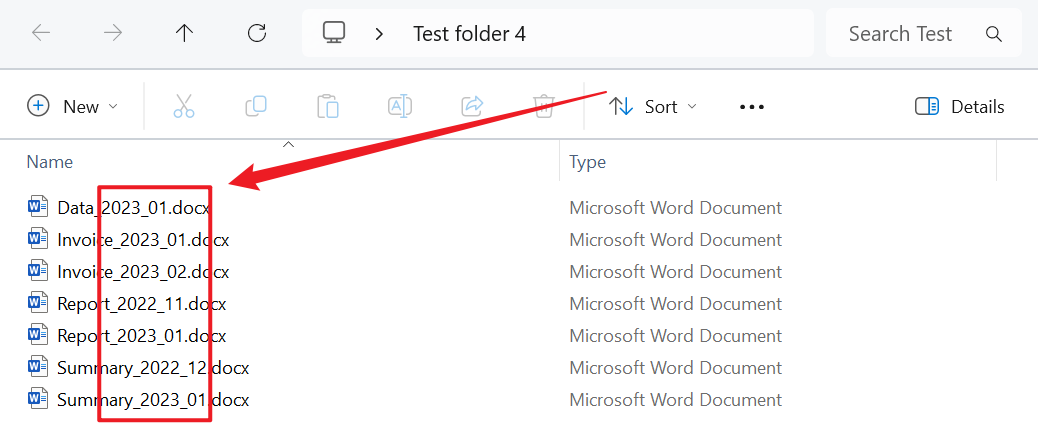Sort files by Type column header
This screenshot has width=1038, height=428.
[588, 162]
